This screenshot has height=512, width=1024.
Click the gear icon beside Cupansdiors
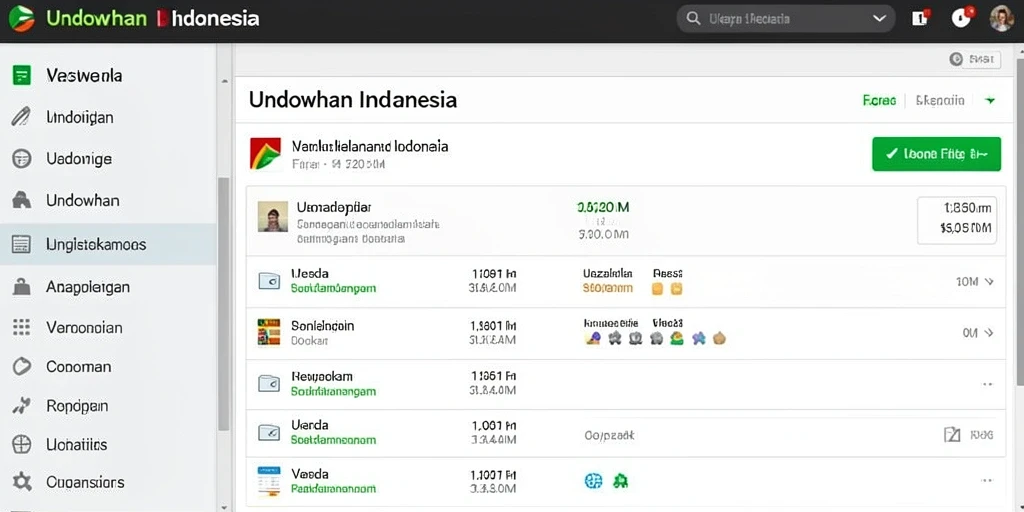point(22,482)
